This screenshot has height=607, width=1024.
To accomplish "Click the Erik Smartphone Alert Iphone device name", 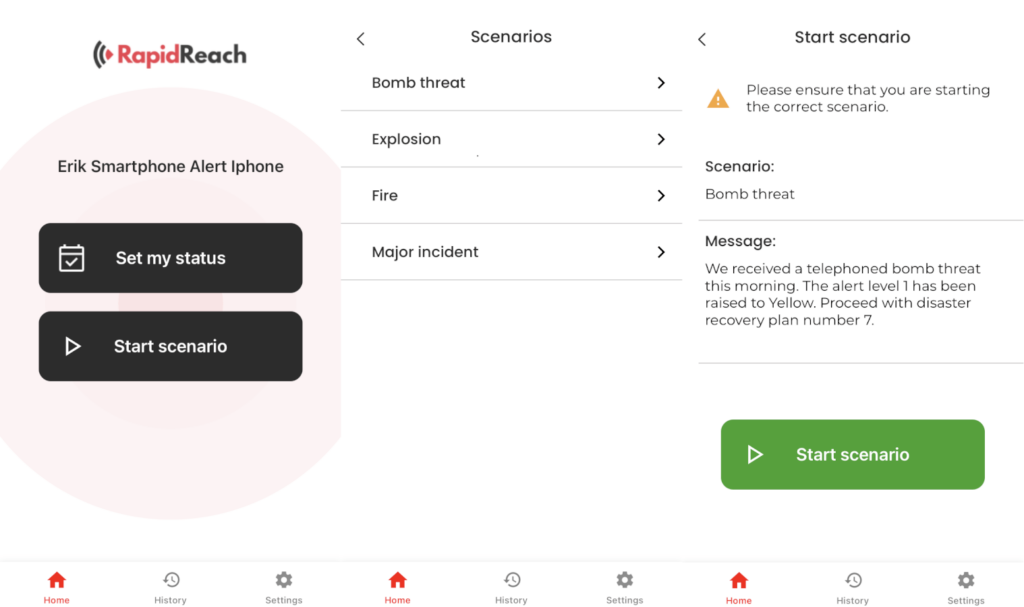I will point(171,167).
